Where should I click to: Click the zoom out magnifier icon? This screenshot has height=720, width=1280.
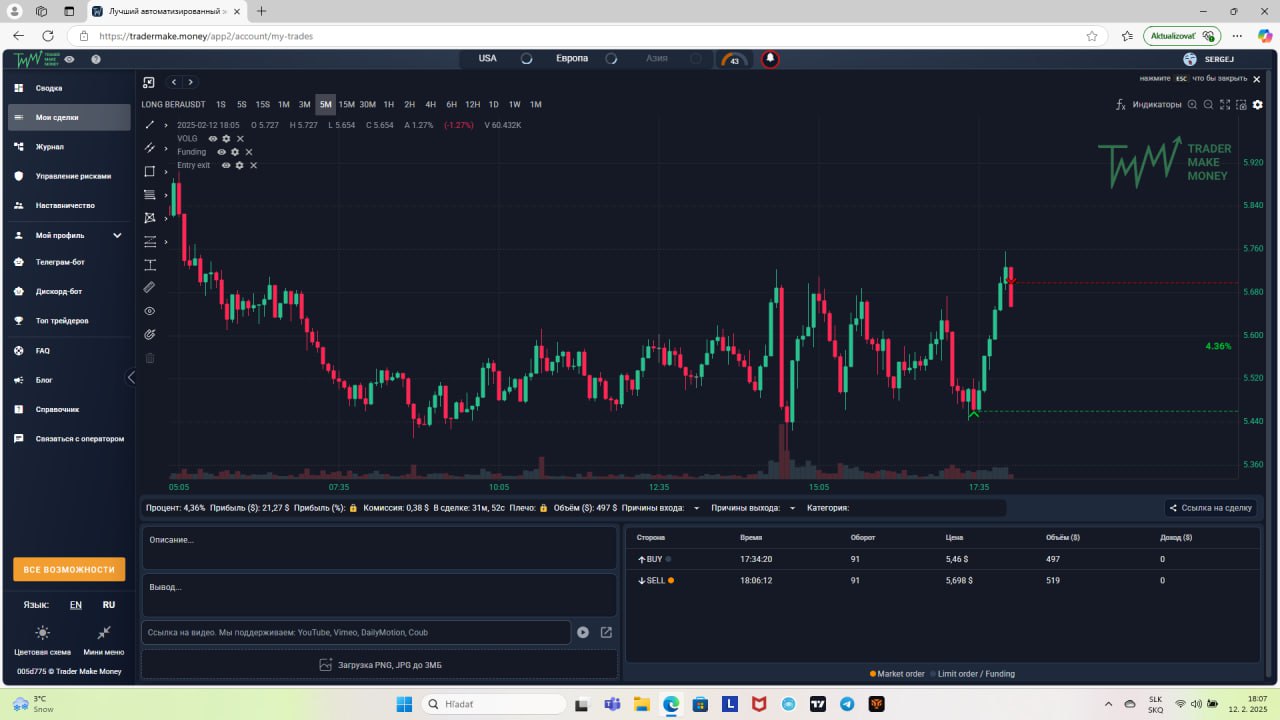pyautogui.click(x=1208, y=104)
